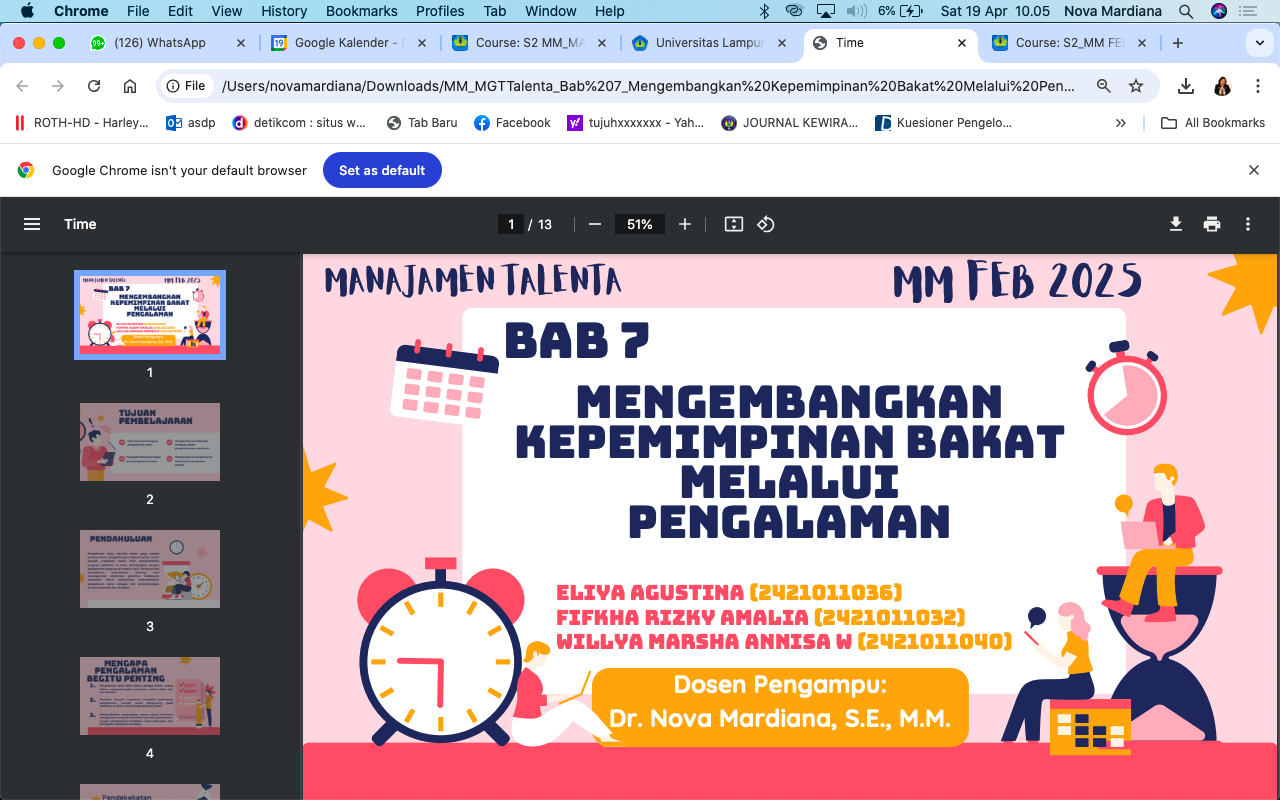This screenshot has width=1280, height=800.
Task: Select the page 2 Tujuan Pembelajaran thumbnail
Action: click(x=150, y=442)
